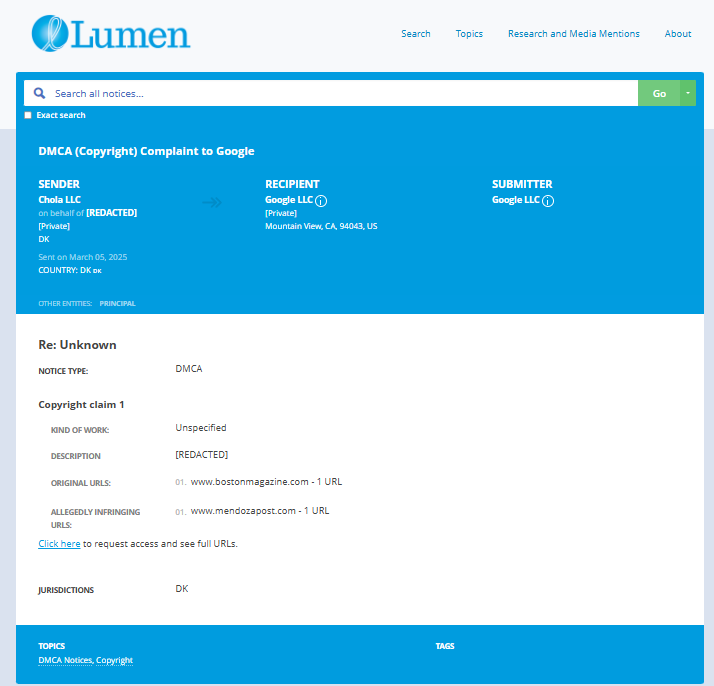Image resolution: width=714 pixels, height=686 pixels.
Task: Open info icon next to submitter Google LLC
Action: (548, 201)
